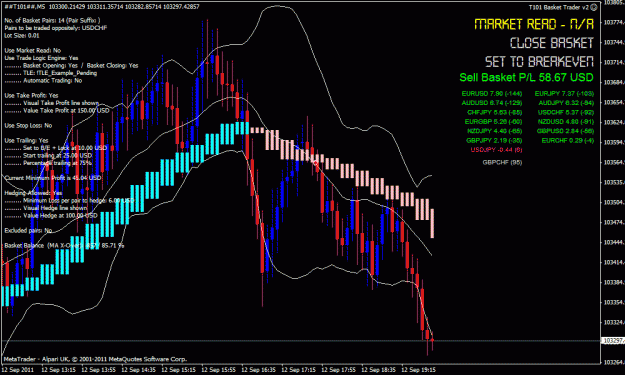Click Use Take Profit: Yes line
The width and height of the screenshot is (625, 375).
tap(31, 95)
